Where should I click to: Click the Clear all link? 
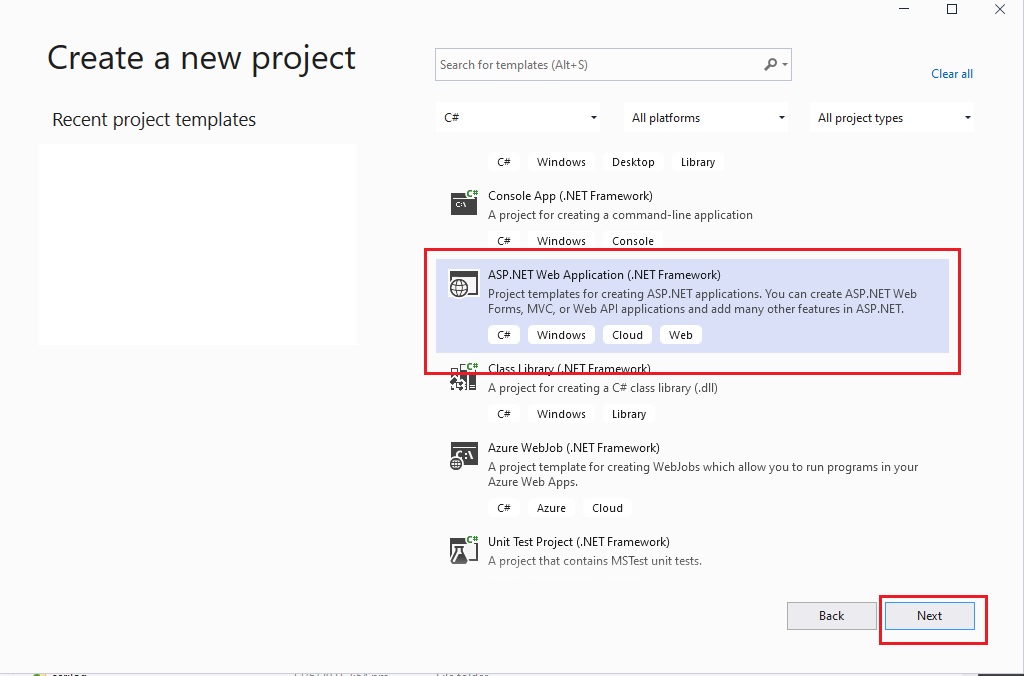(x=952, y=74)
